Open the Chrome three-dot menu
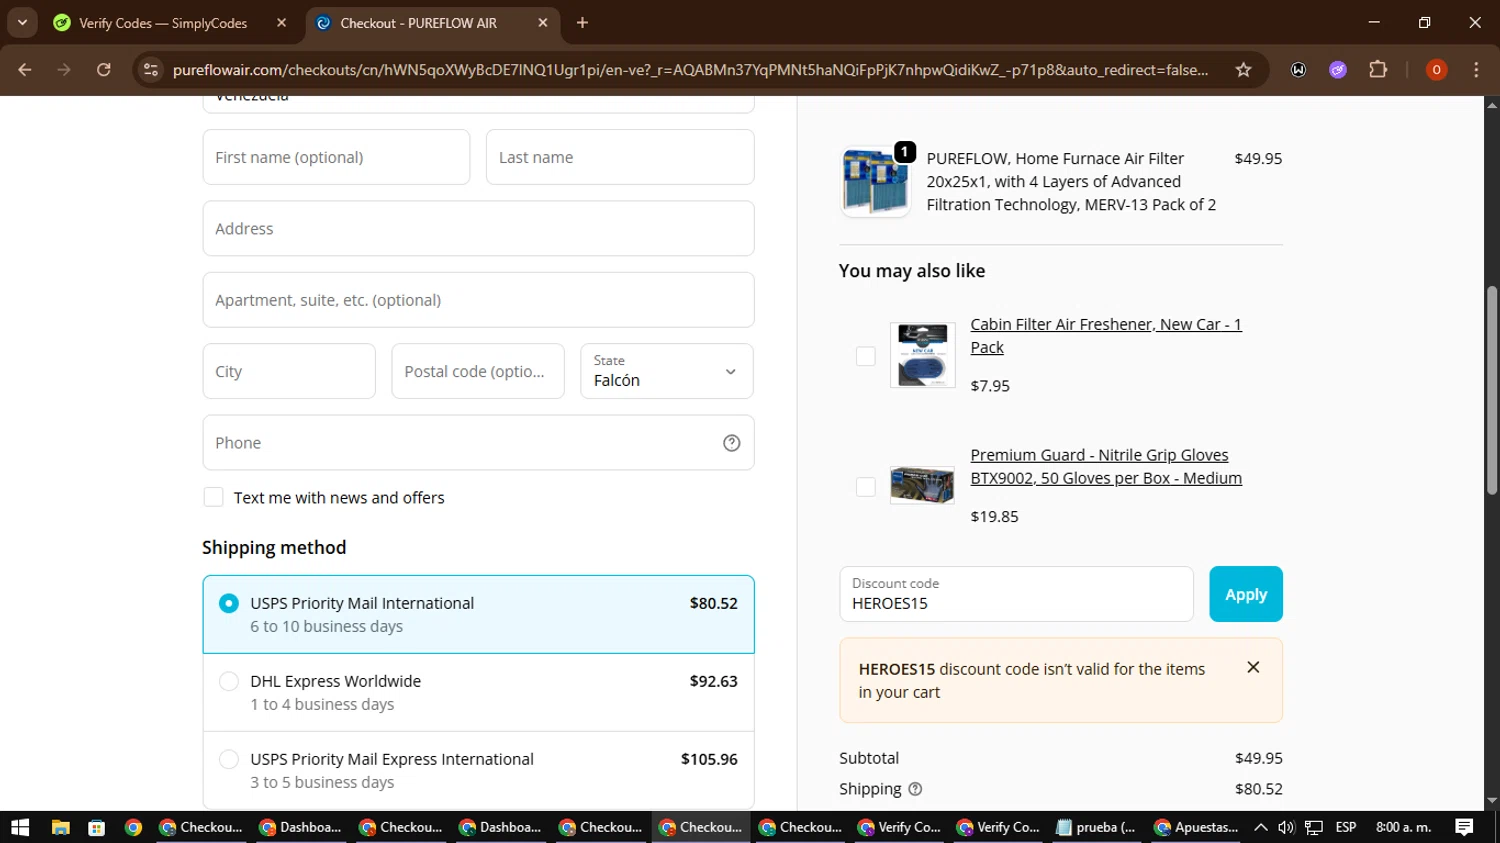 [x=1476, y=69]
